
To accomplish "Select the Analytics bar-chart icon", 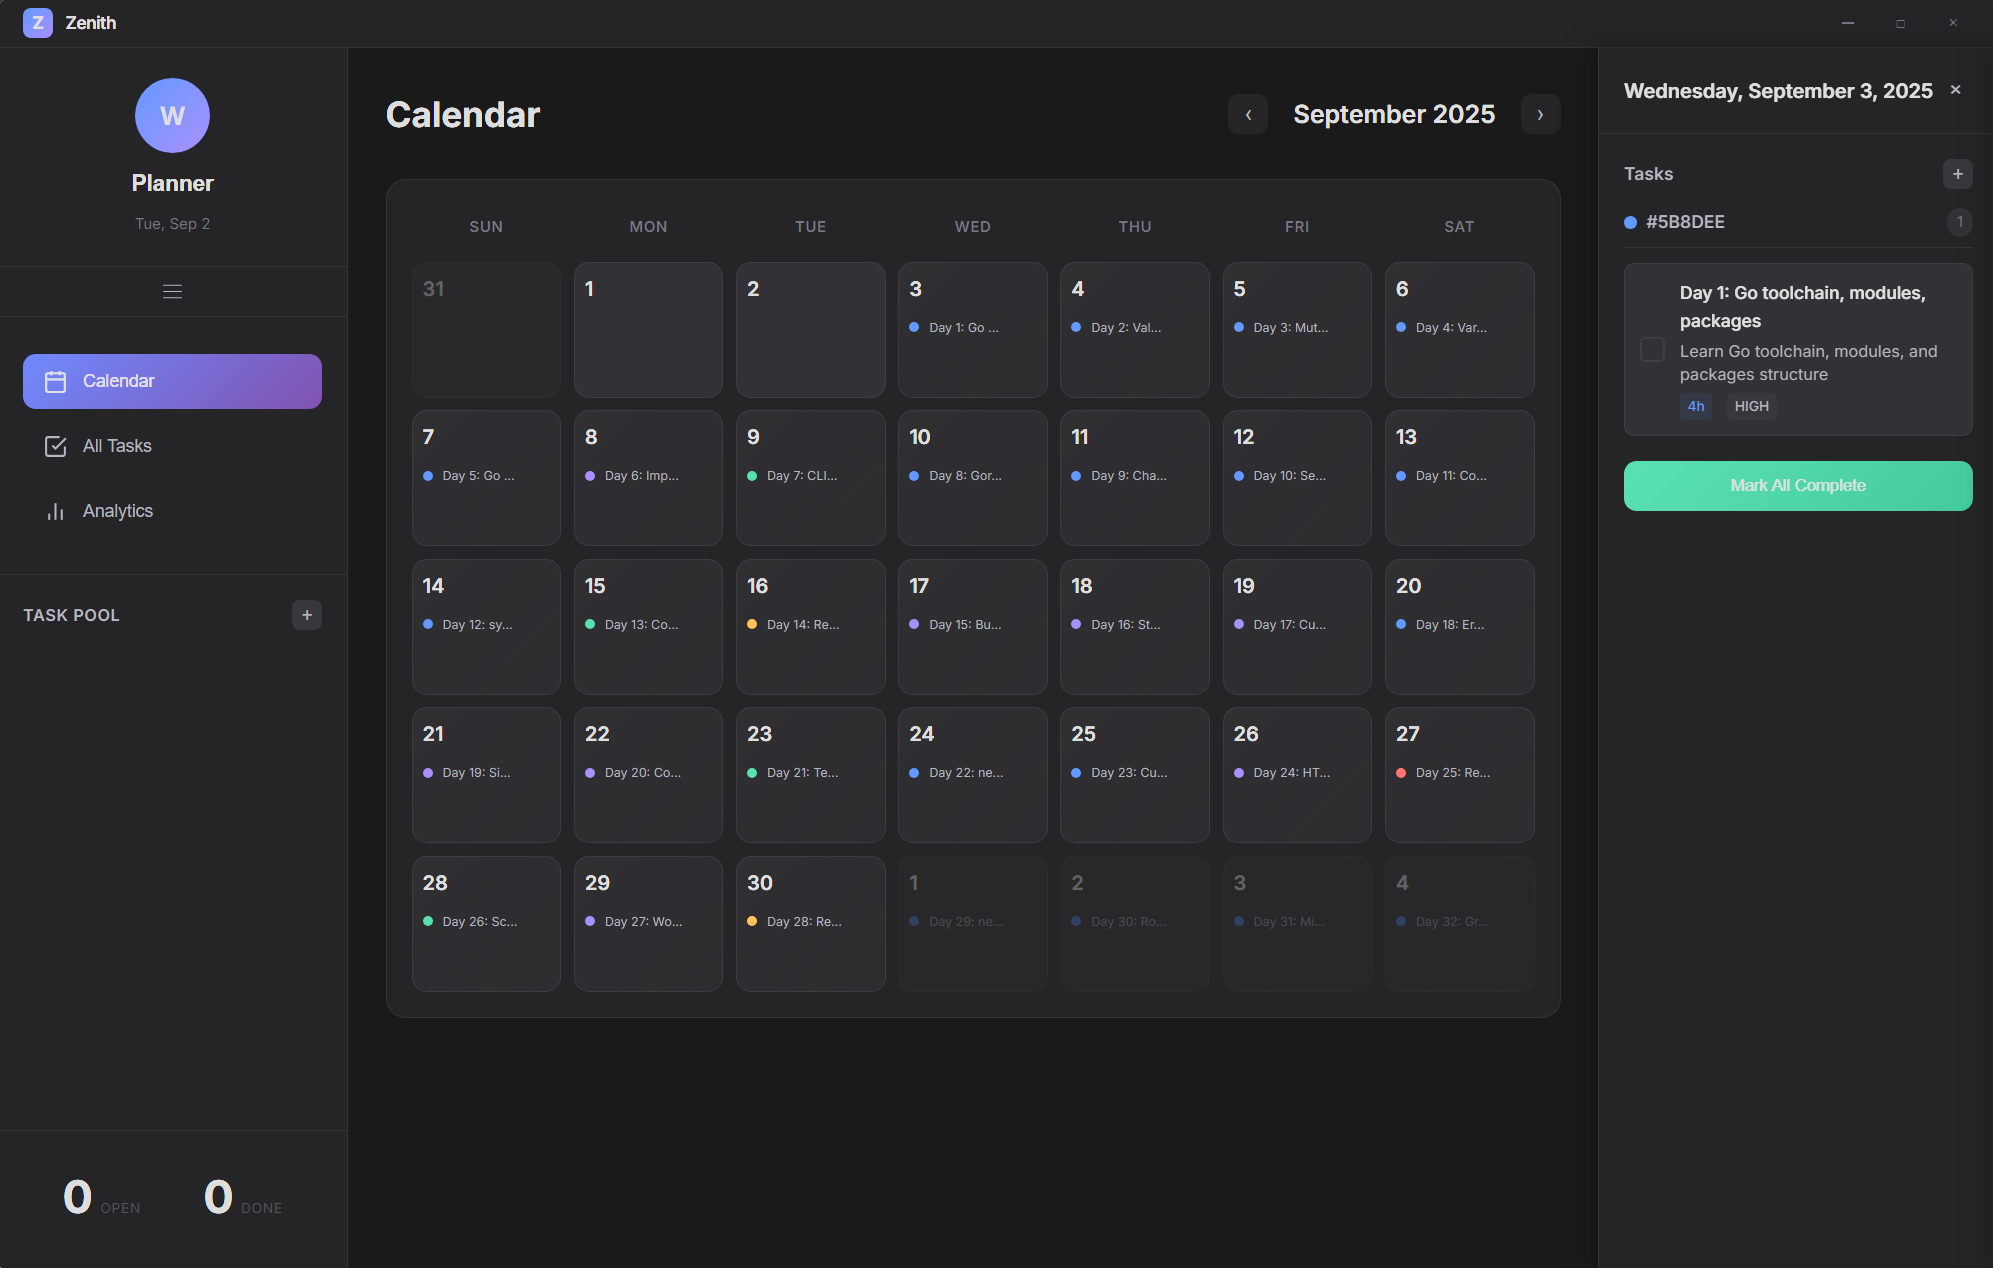I will coord(56,511).
